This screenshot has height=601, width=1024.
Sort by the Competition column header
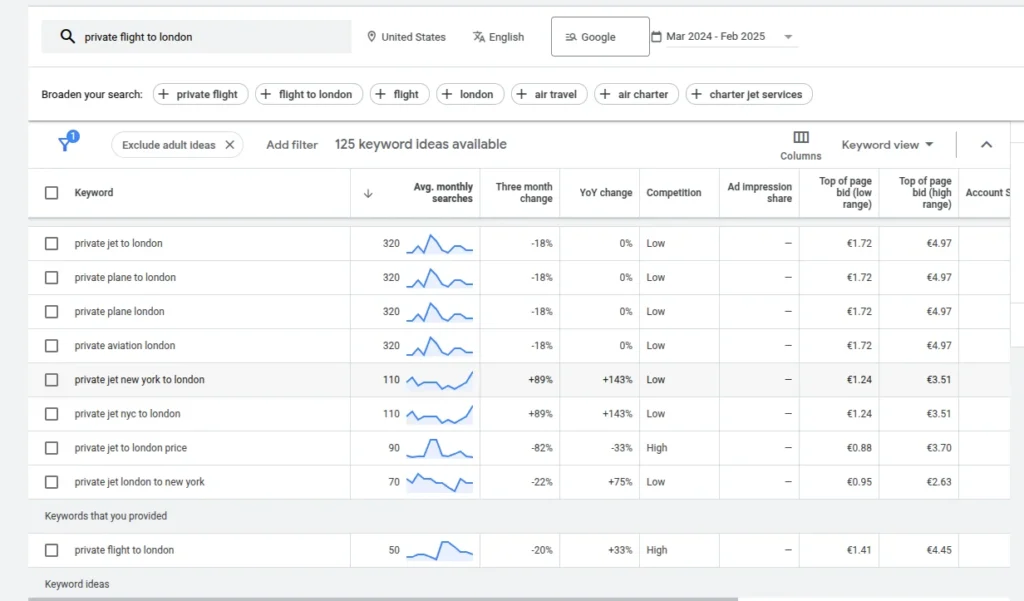tap(673, 193)
